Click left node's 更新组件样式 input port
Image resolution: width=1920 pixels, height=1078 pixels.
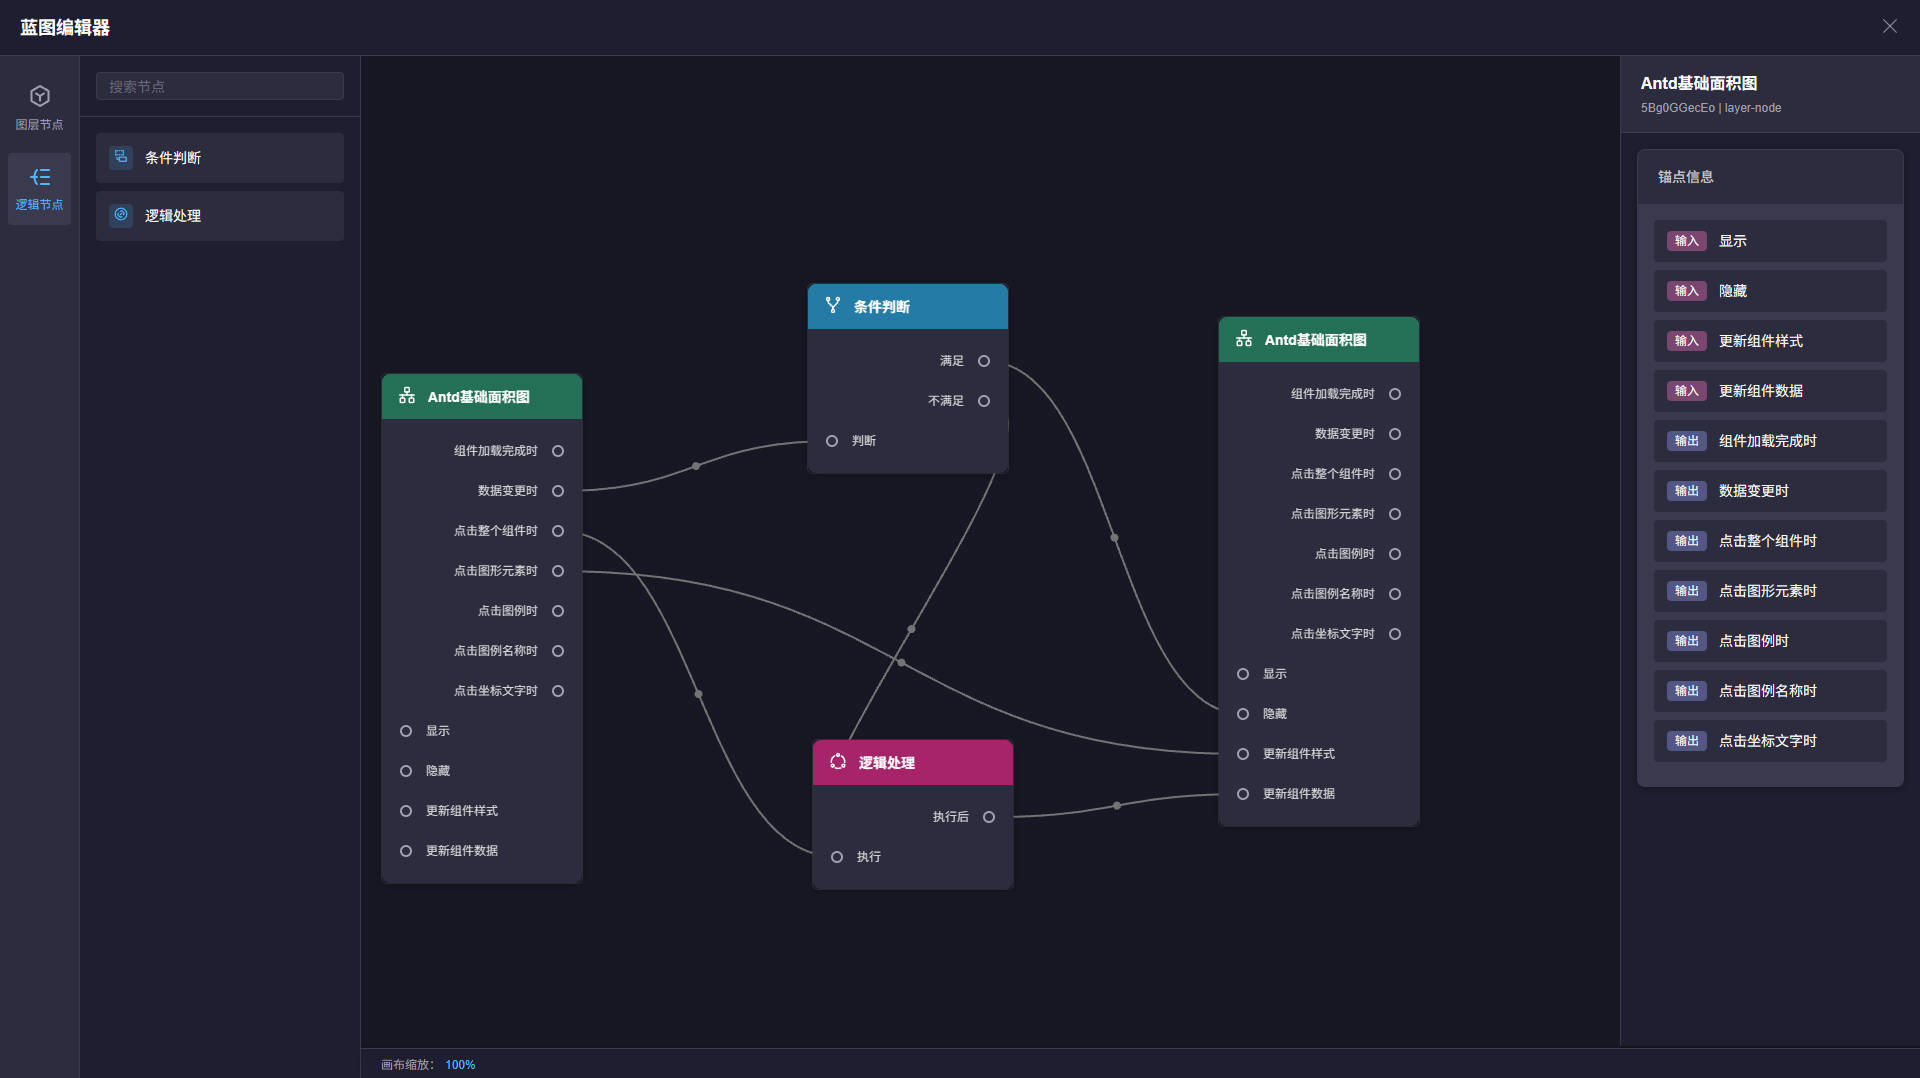coord(406,811)
